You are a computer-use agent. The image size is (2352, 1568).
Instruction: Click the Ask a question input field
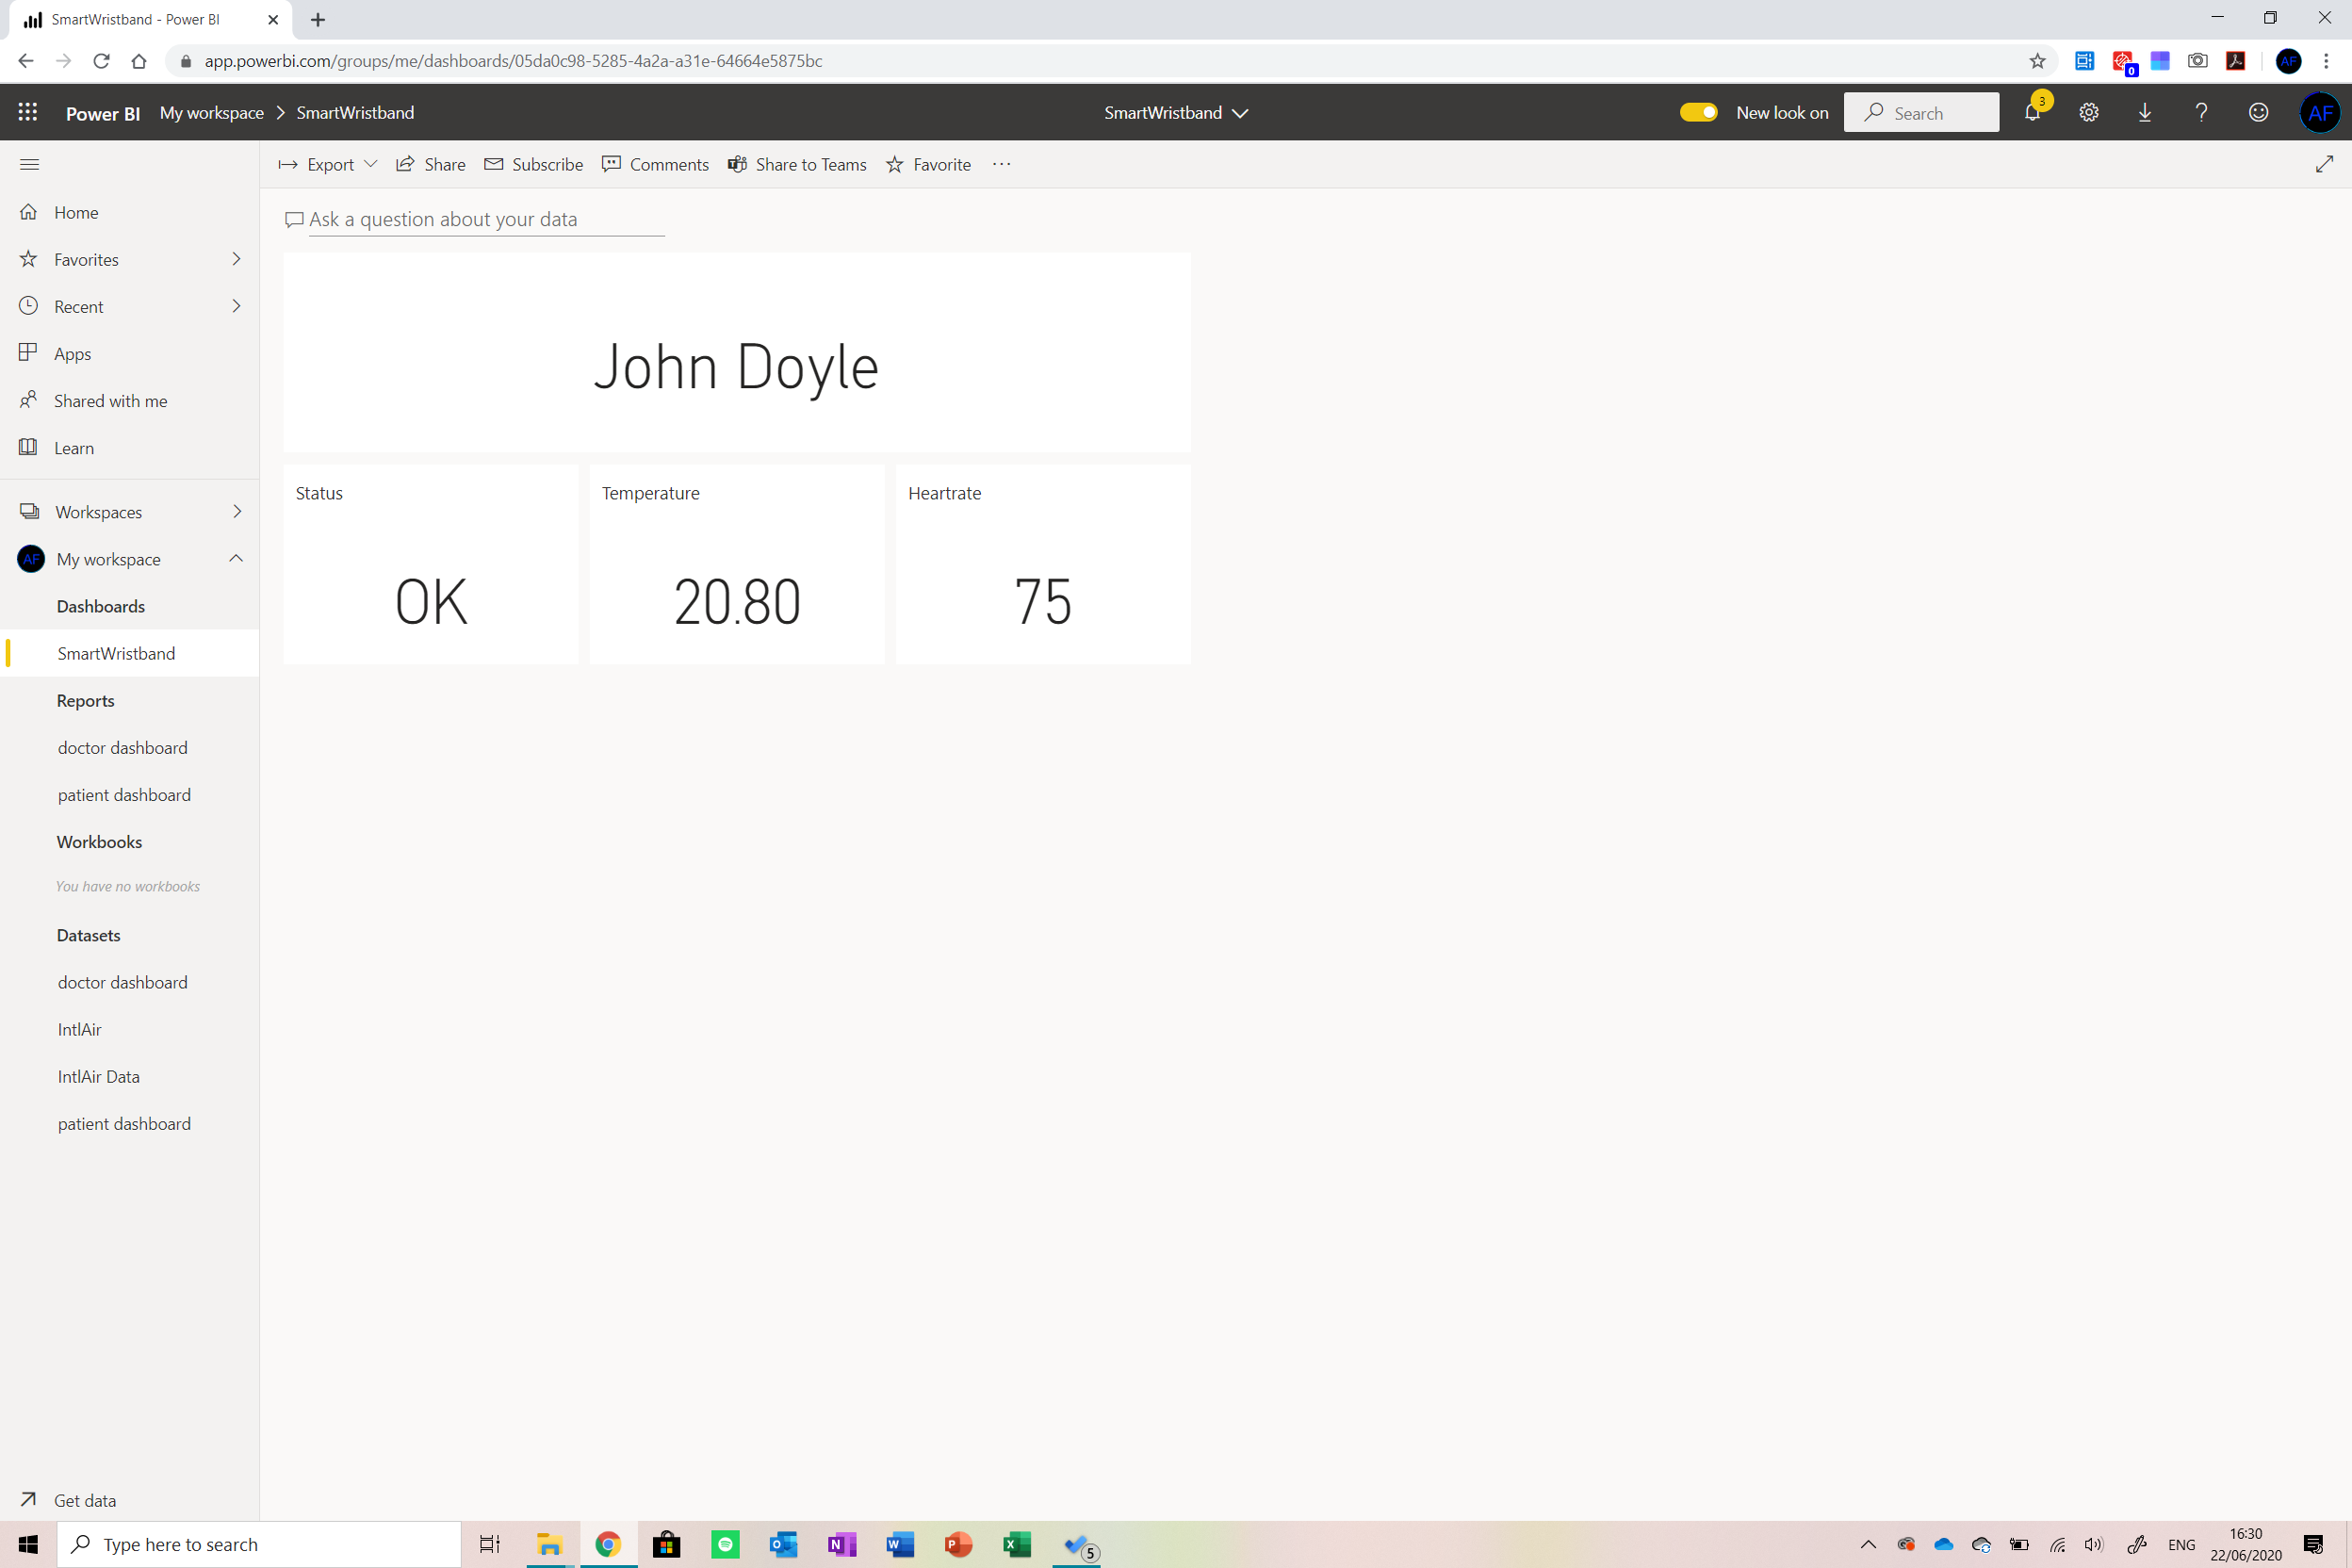coord(485,219)
